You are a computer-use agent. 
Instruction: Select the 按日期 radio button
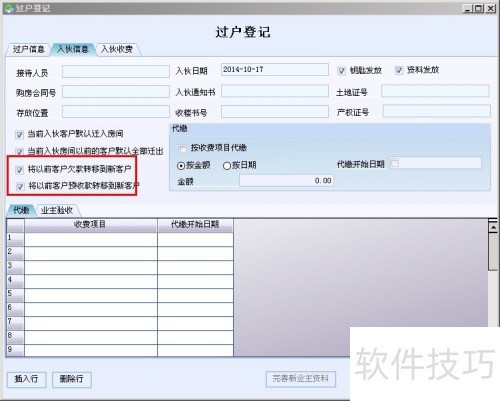tap(227, 166)
